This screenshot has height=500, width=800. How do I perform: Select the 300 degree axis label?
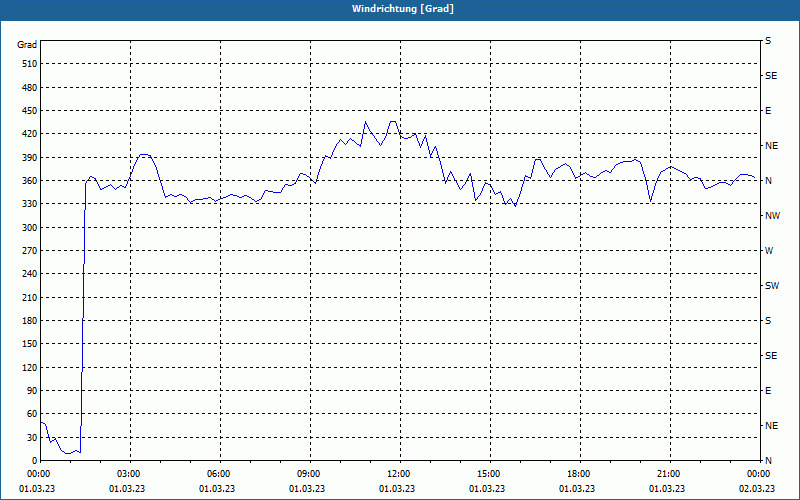coord(30,228)
